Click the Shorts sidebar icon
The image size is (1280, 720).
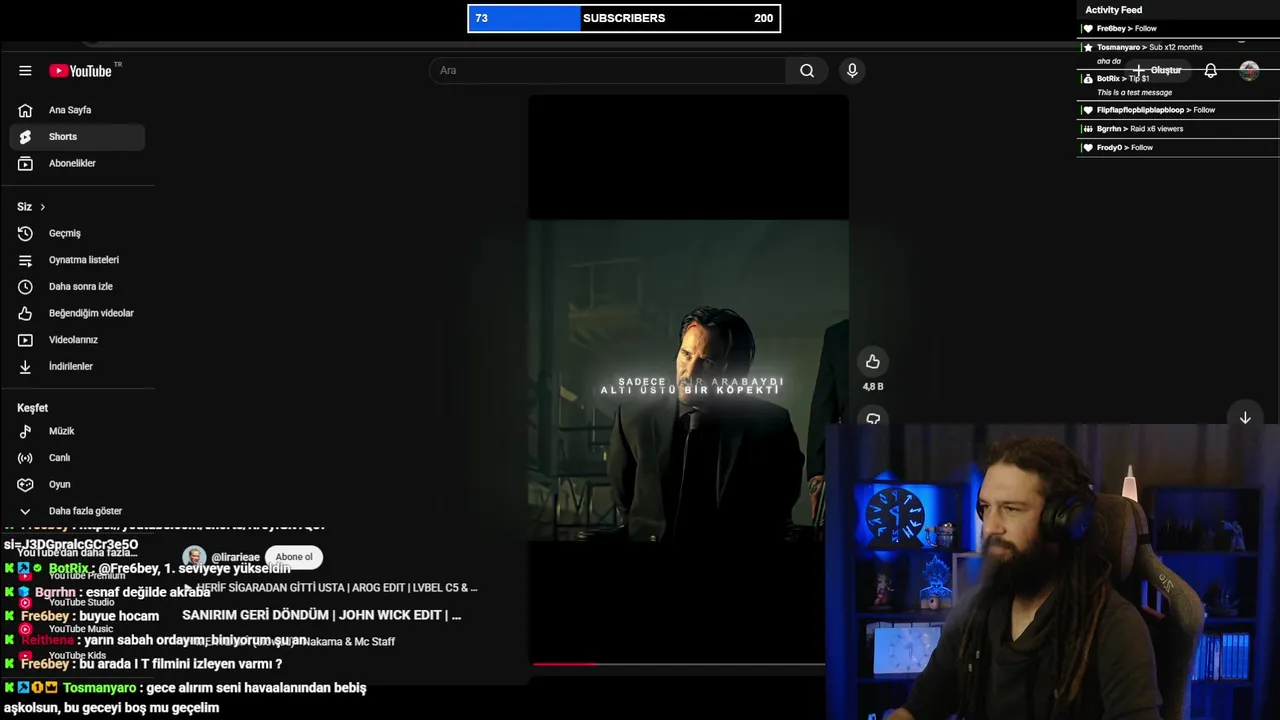pyautogui.click(x=26, y=137)
